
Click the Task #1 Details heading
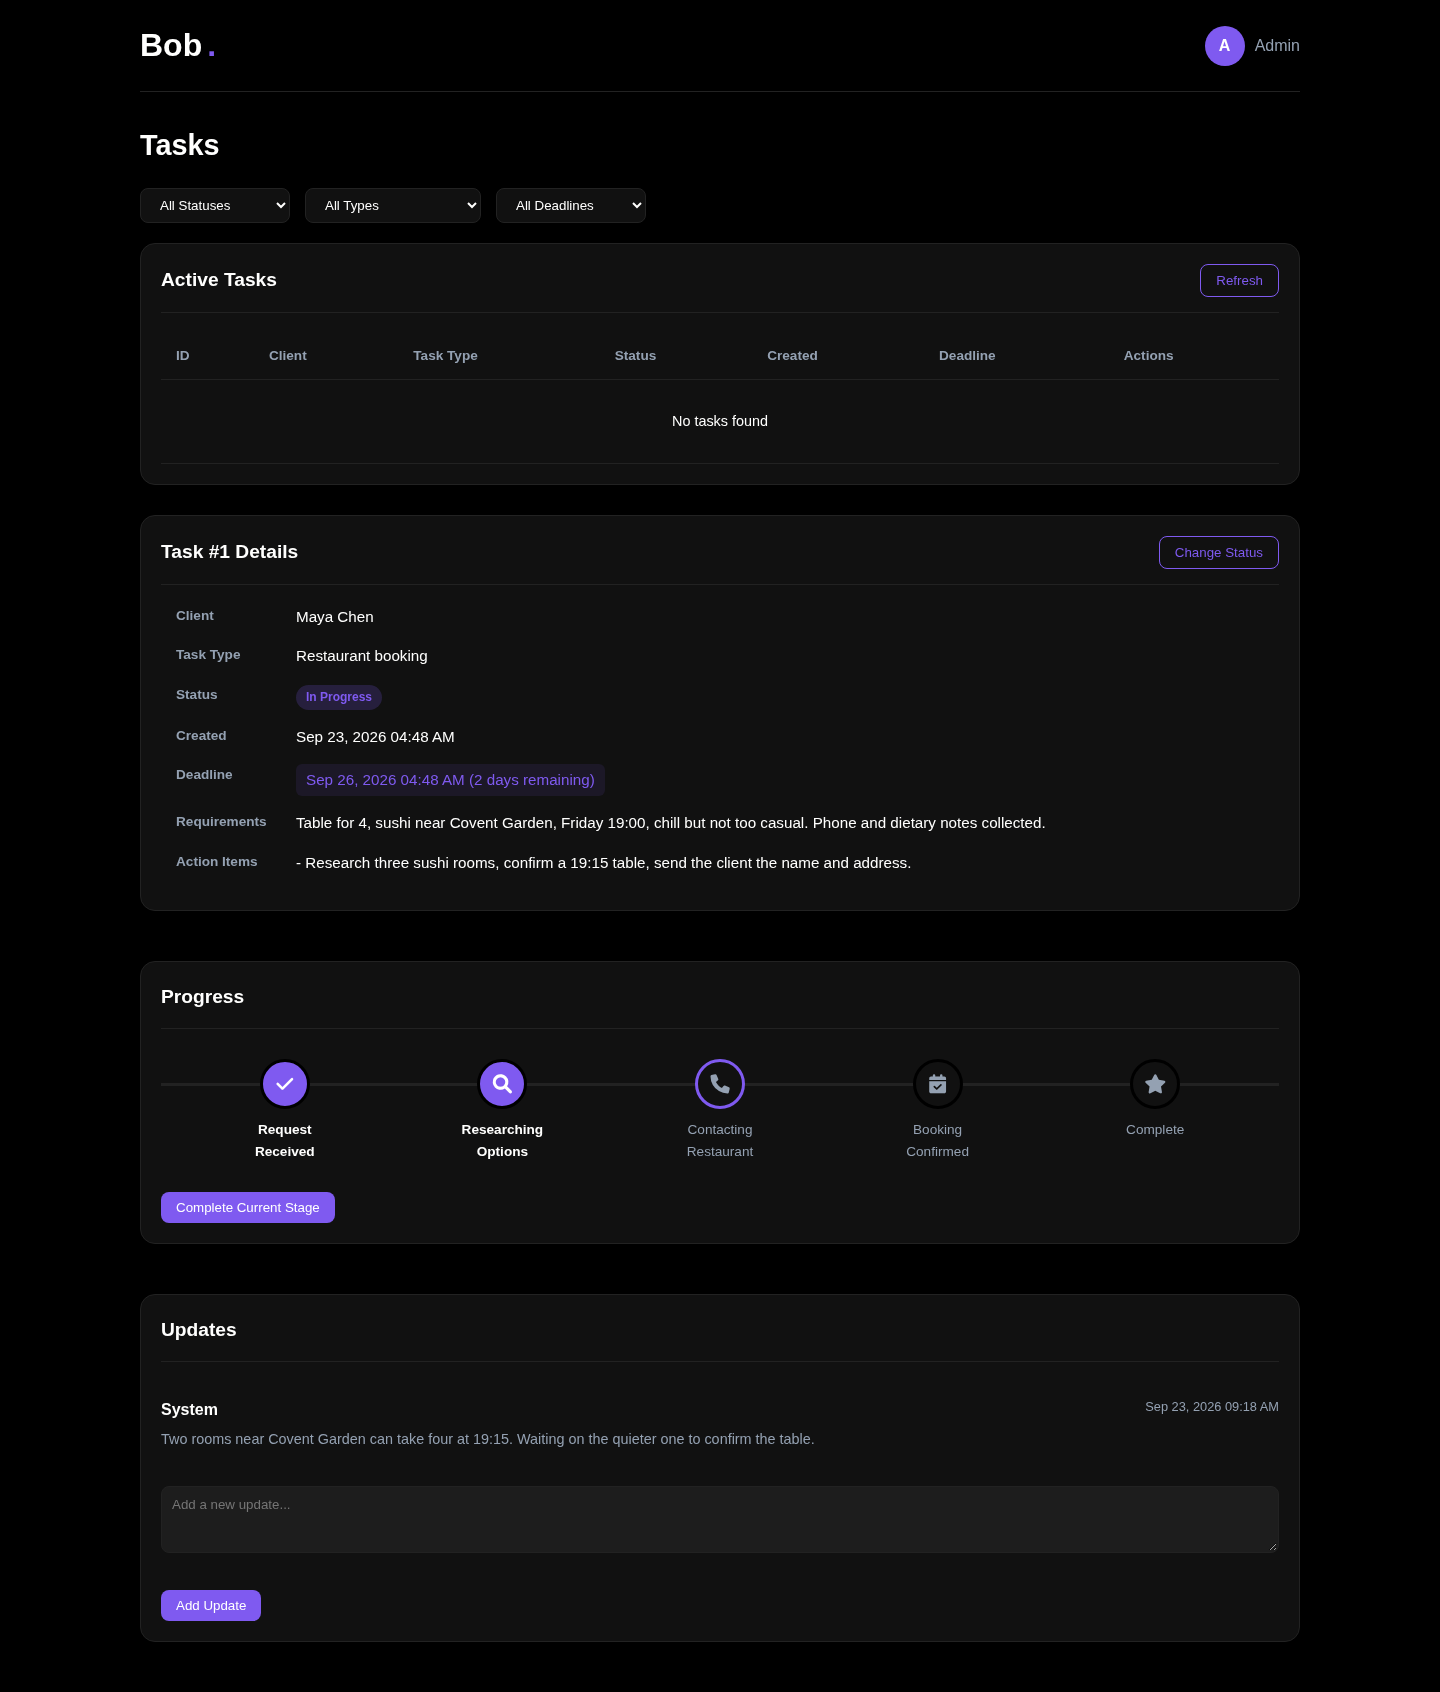point(229,552)
